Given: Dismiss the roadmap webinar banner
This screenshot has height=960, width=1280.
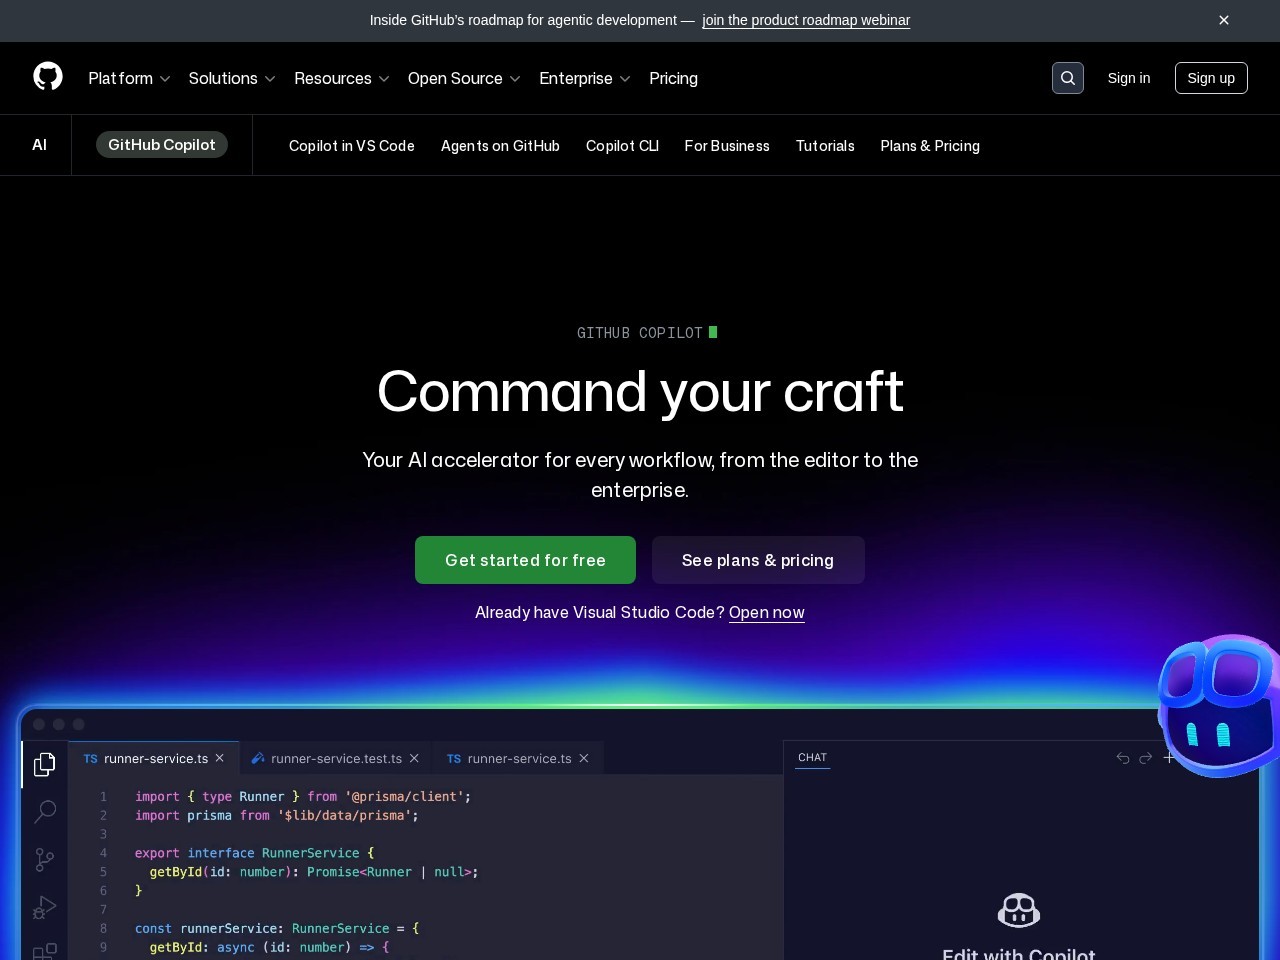Looking at the screenshot, I should pyautogui.click(x=1224, y=20).
